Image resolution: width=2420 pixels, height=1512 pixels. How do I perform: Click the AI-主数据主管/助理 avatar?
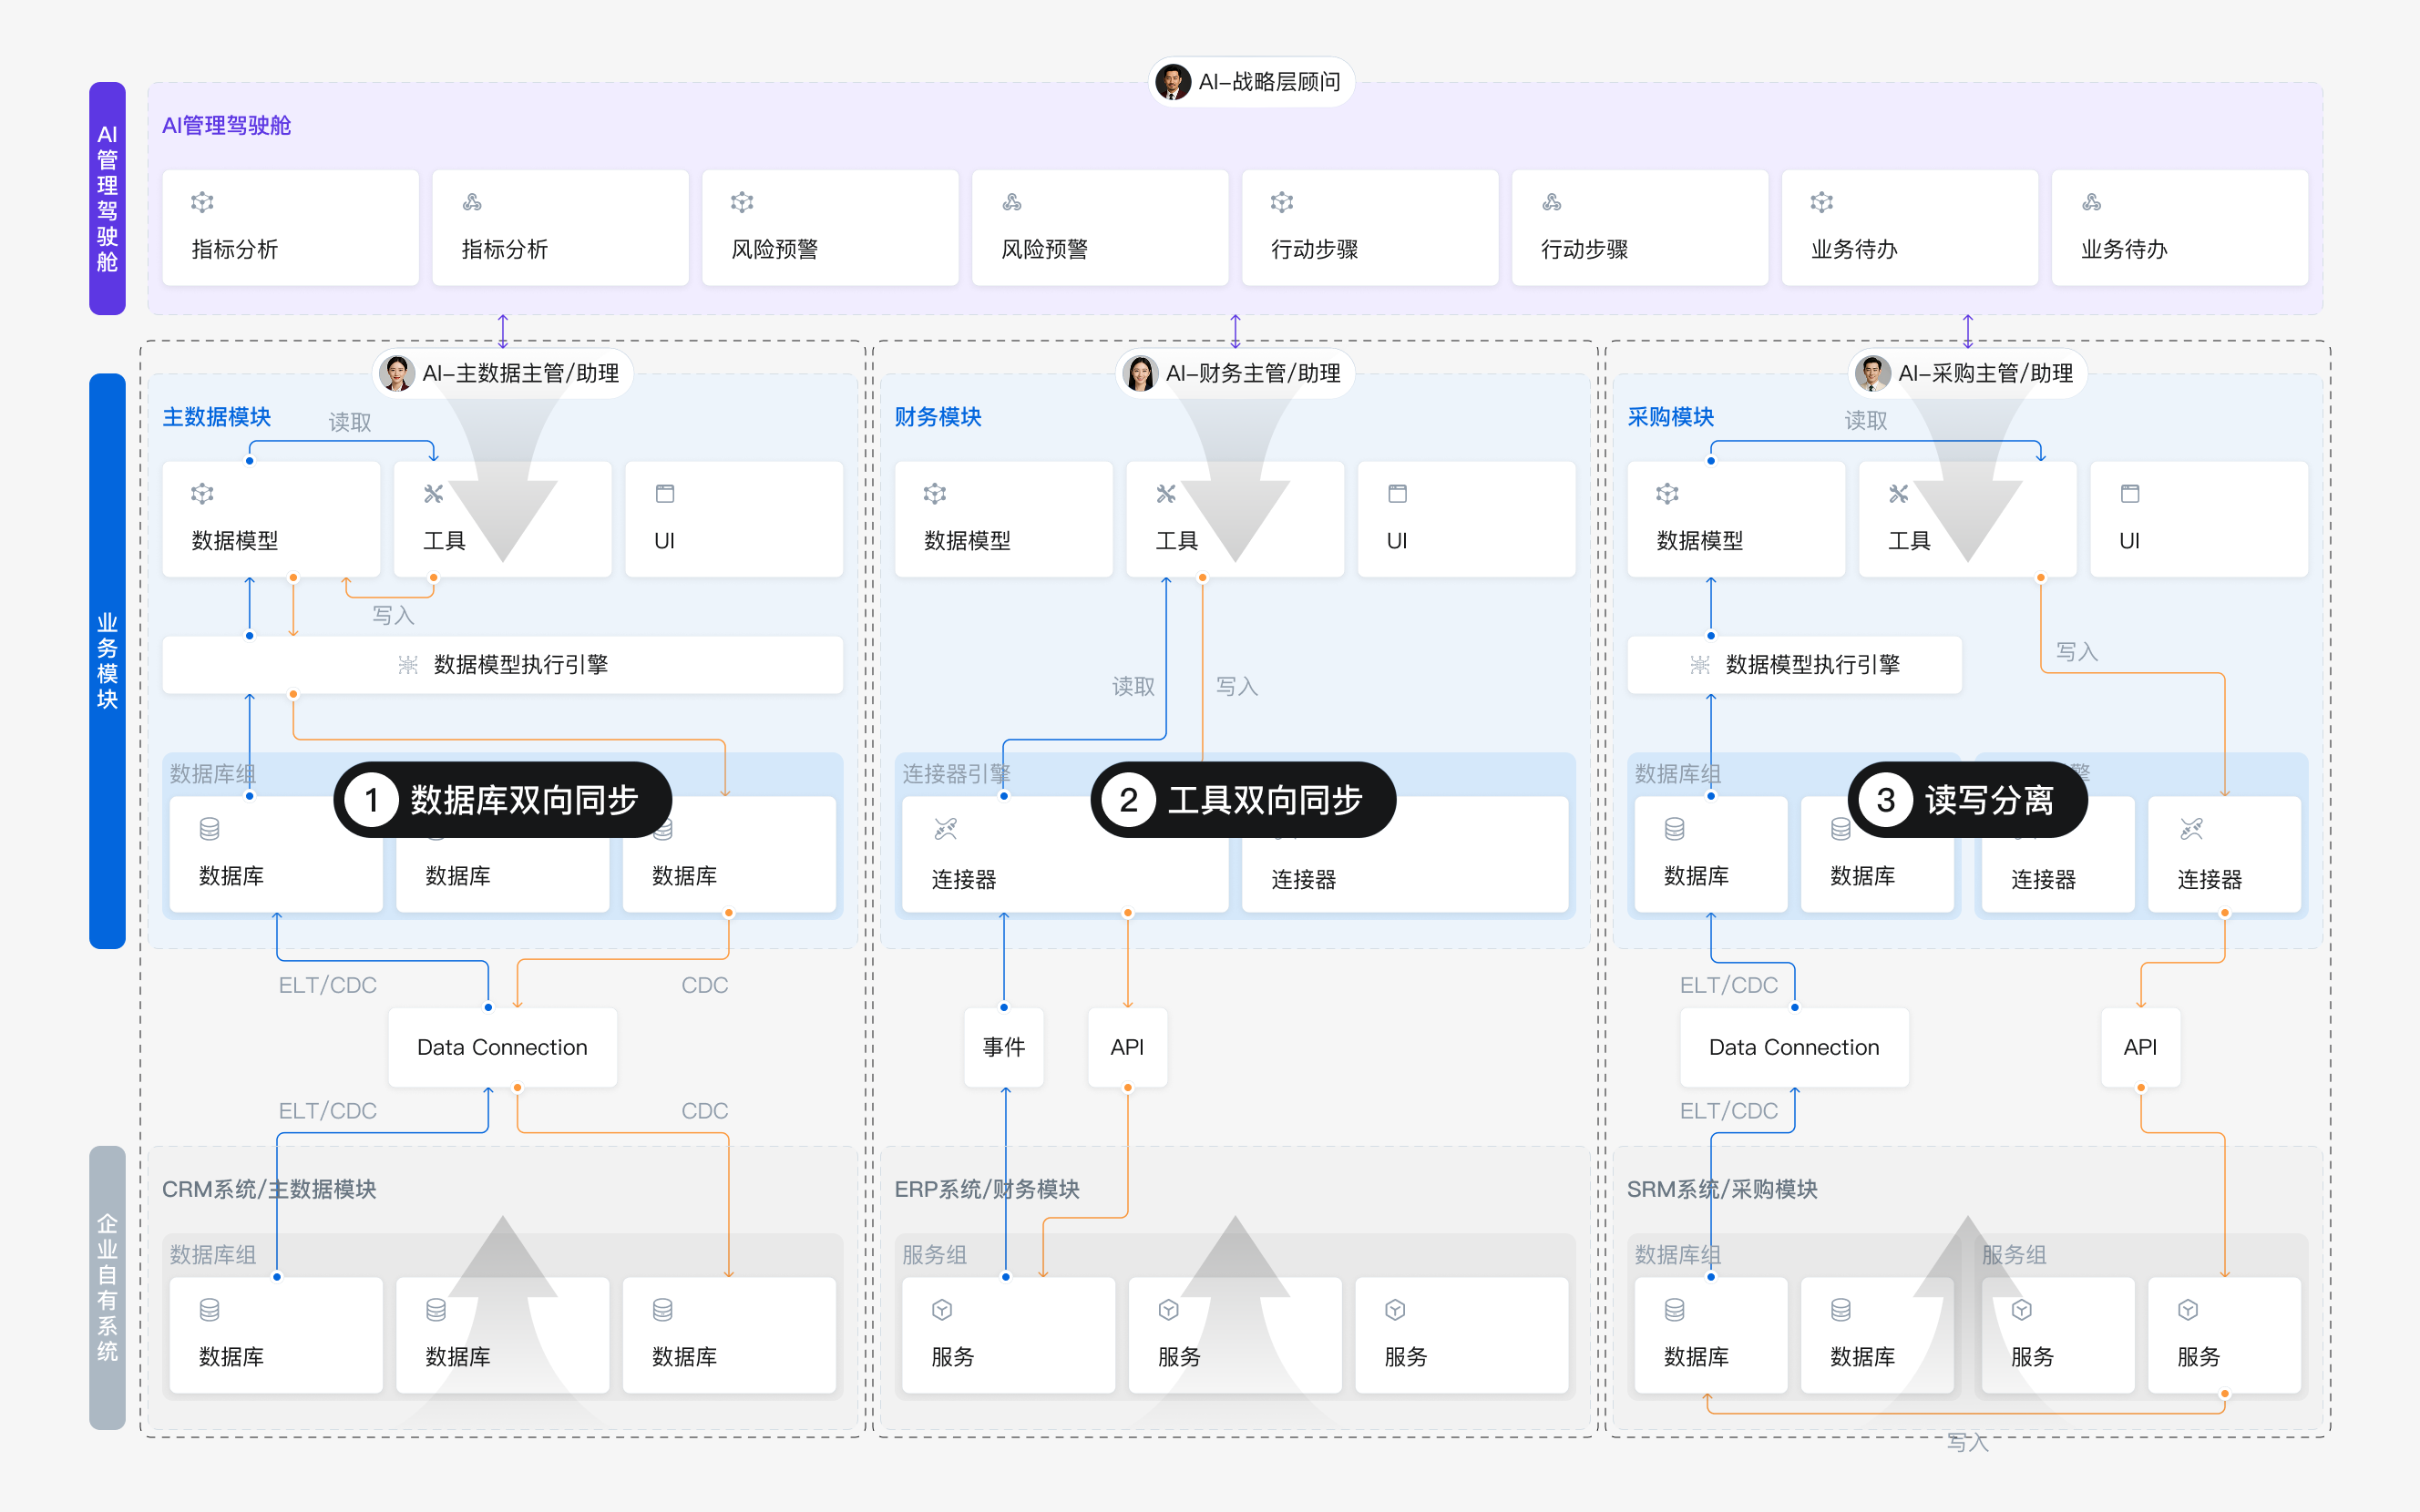click(397, 374)
